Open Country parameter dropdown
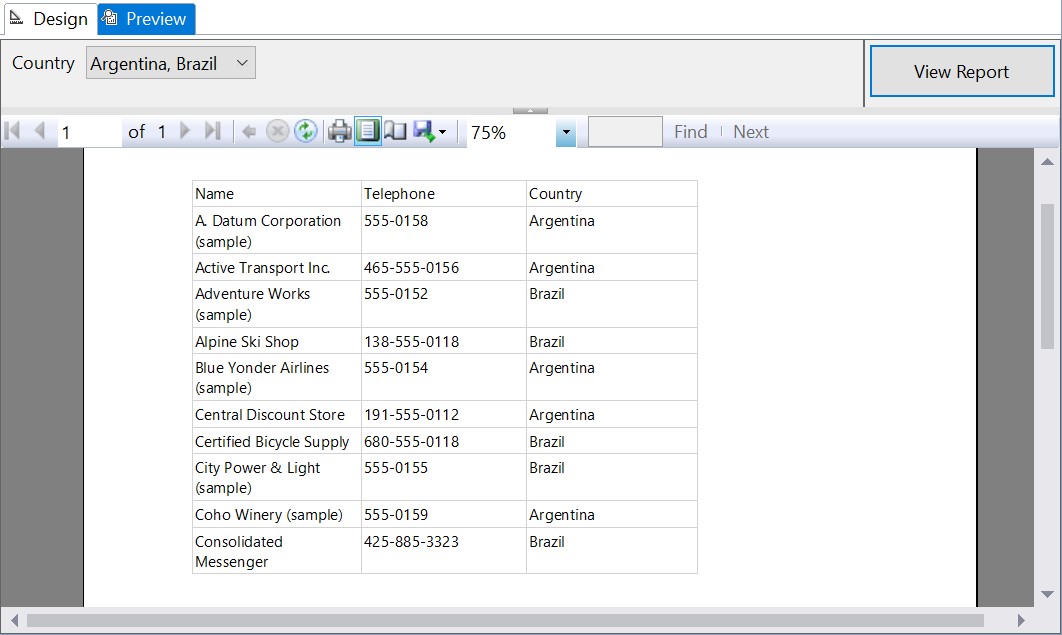1062x635 pixels. (171, 63)
